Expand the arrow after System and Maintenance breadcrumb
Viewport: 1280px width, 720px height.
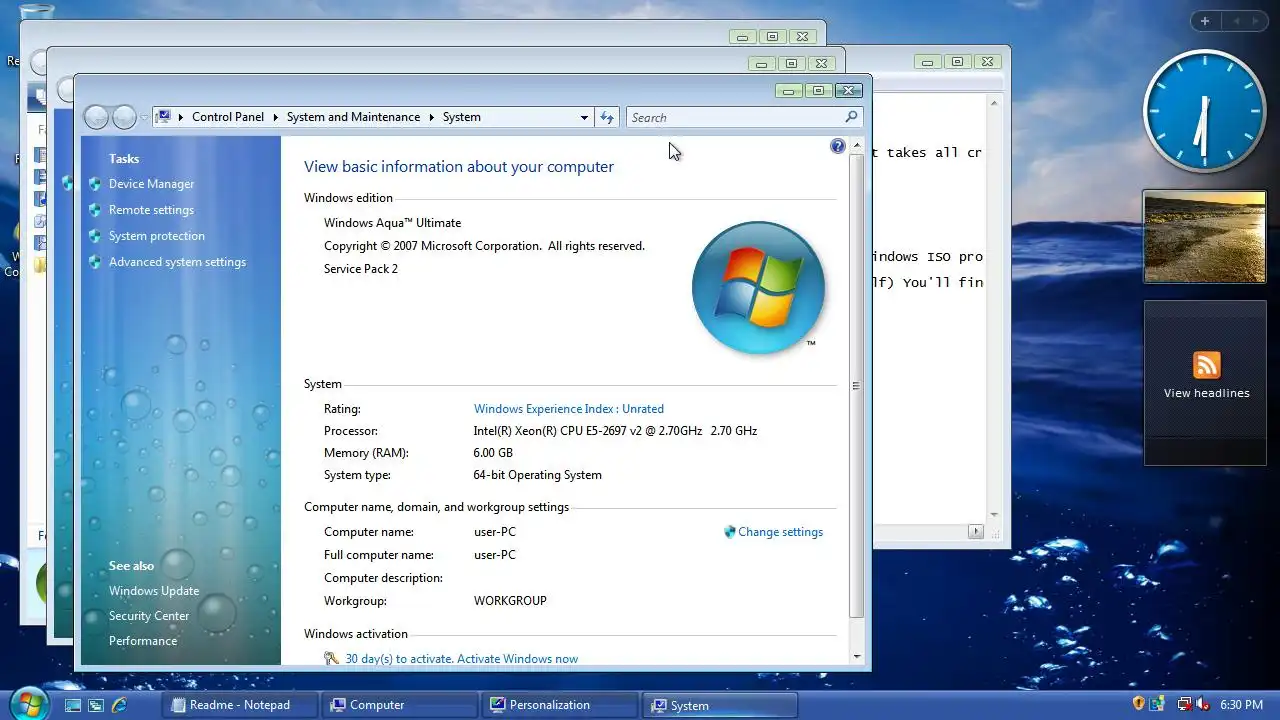point(431,117)
